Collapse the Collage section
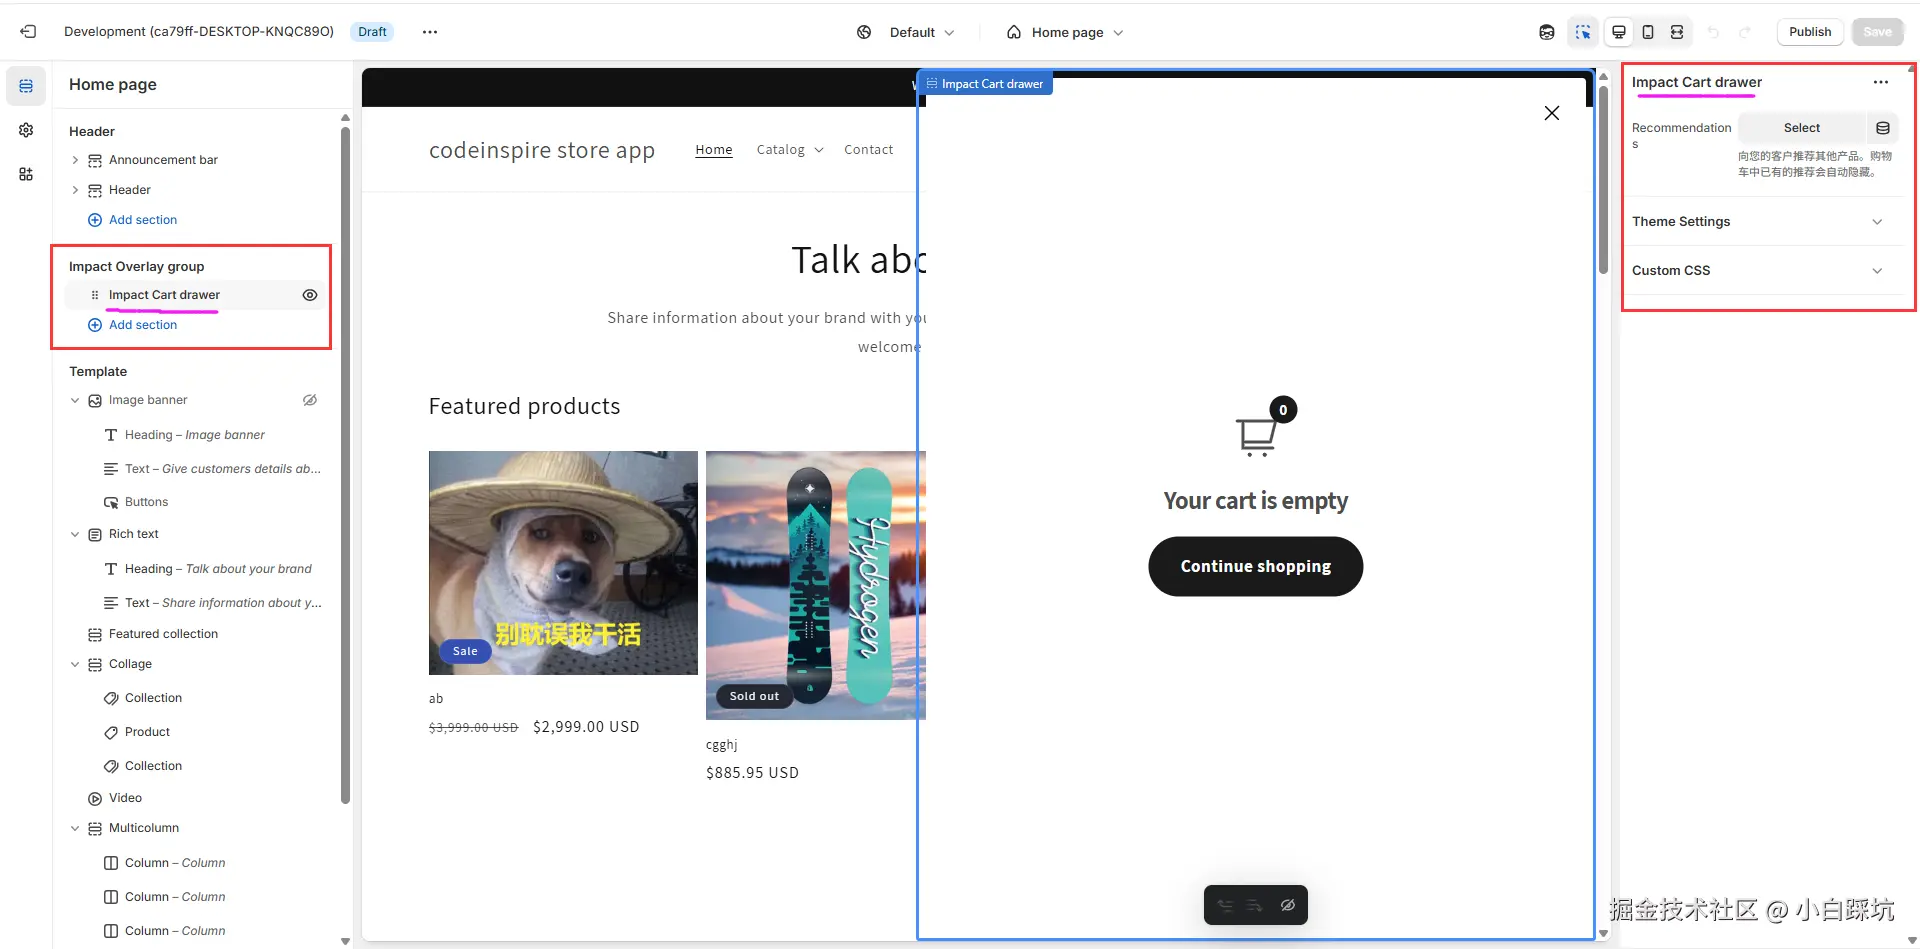 tap(75, 664)
